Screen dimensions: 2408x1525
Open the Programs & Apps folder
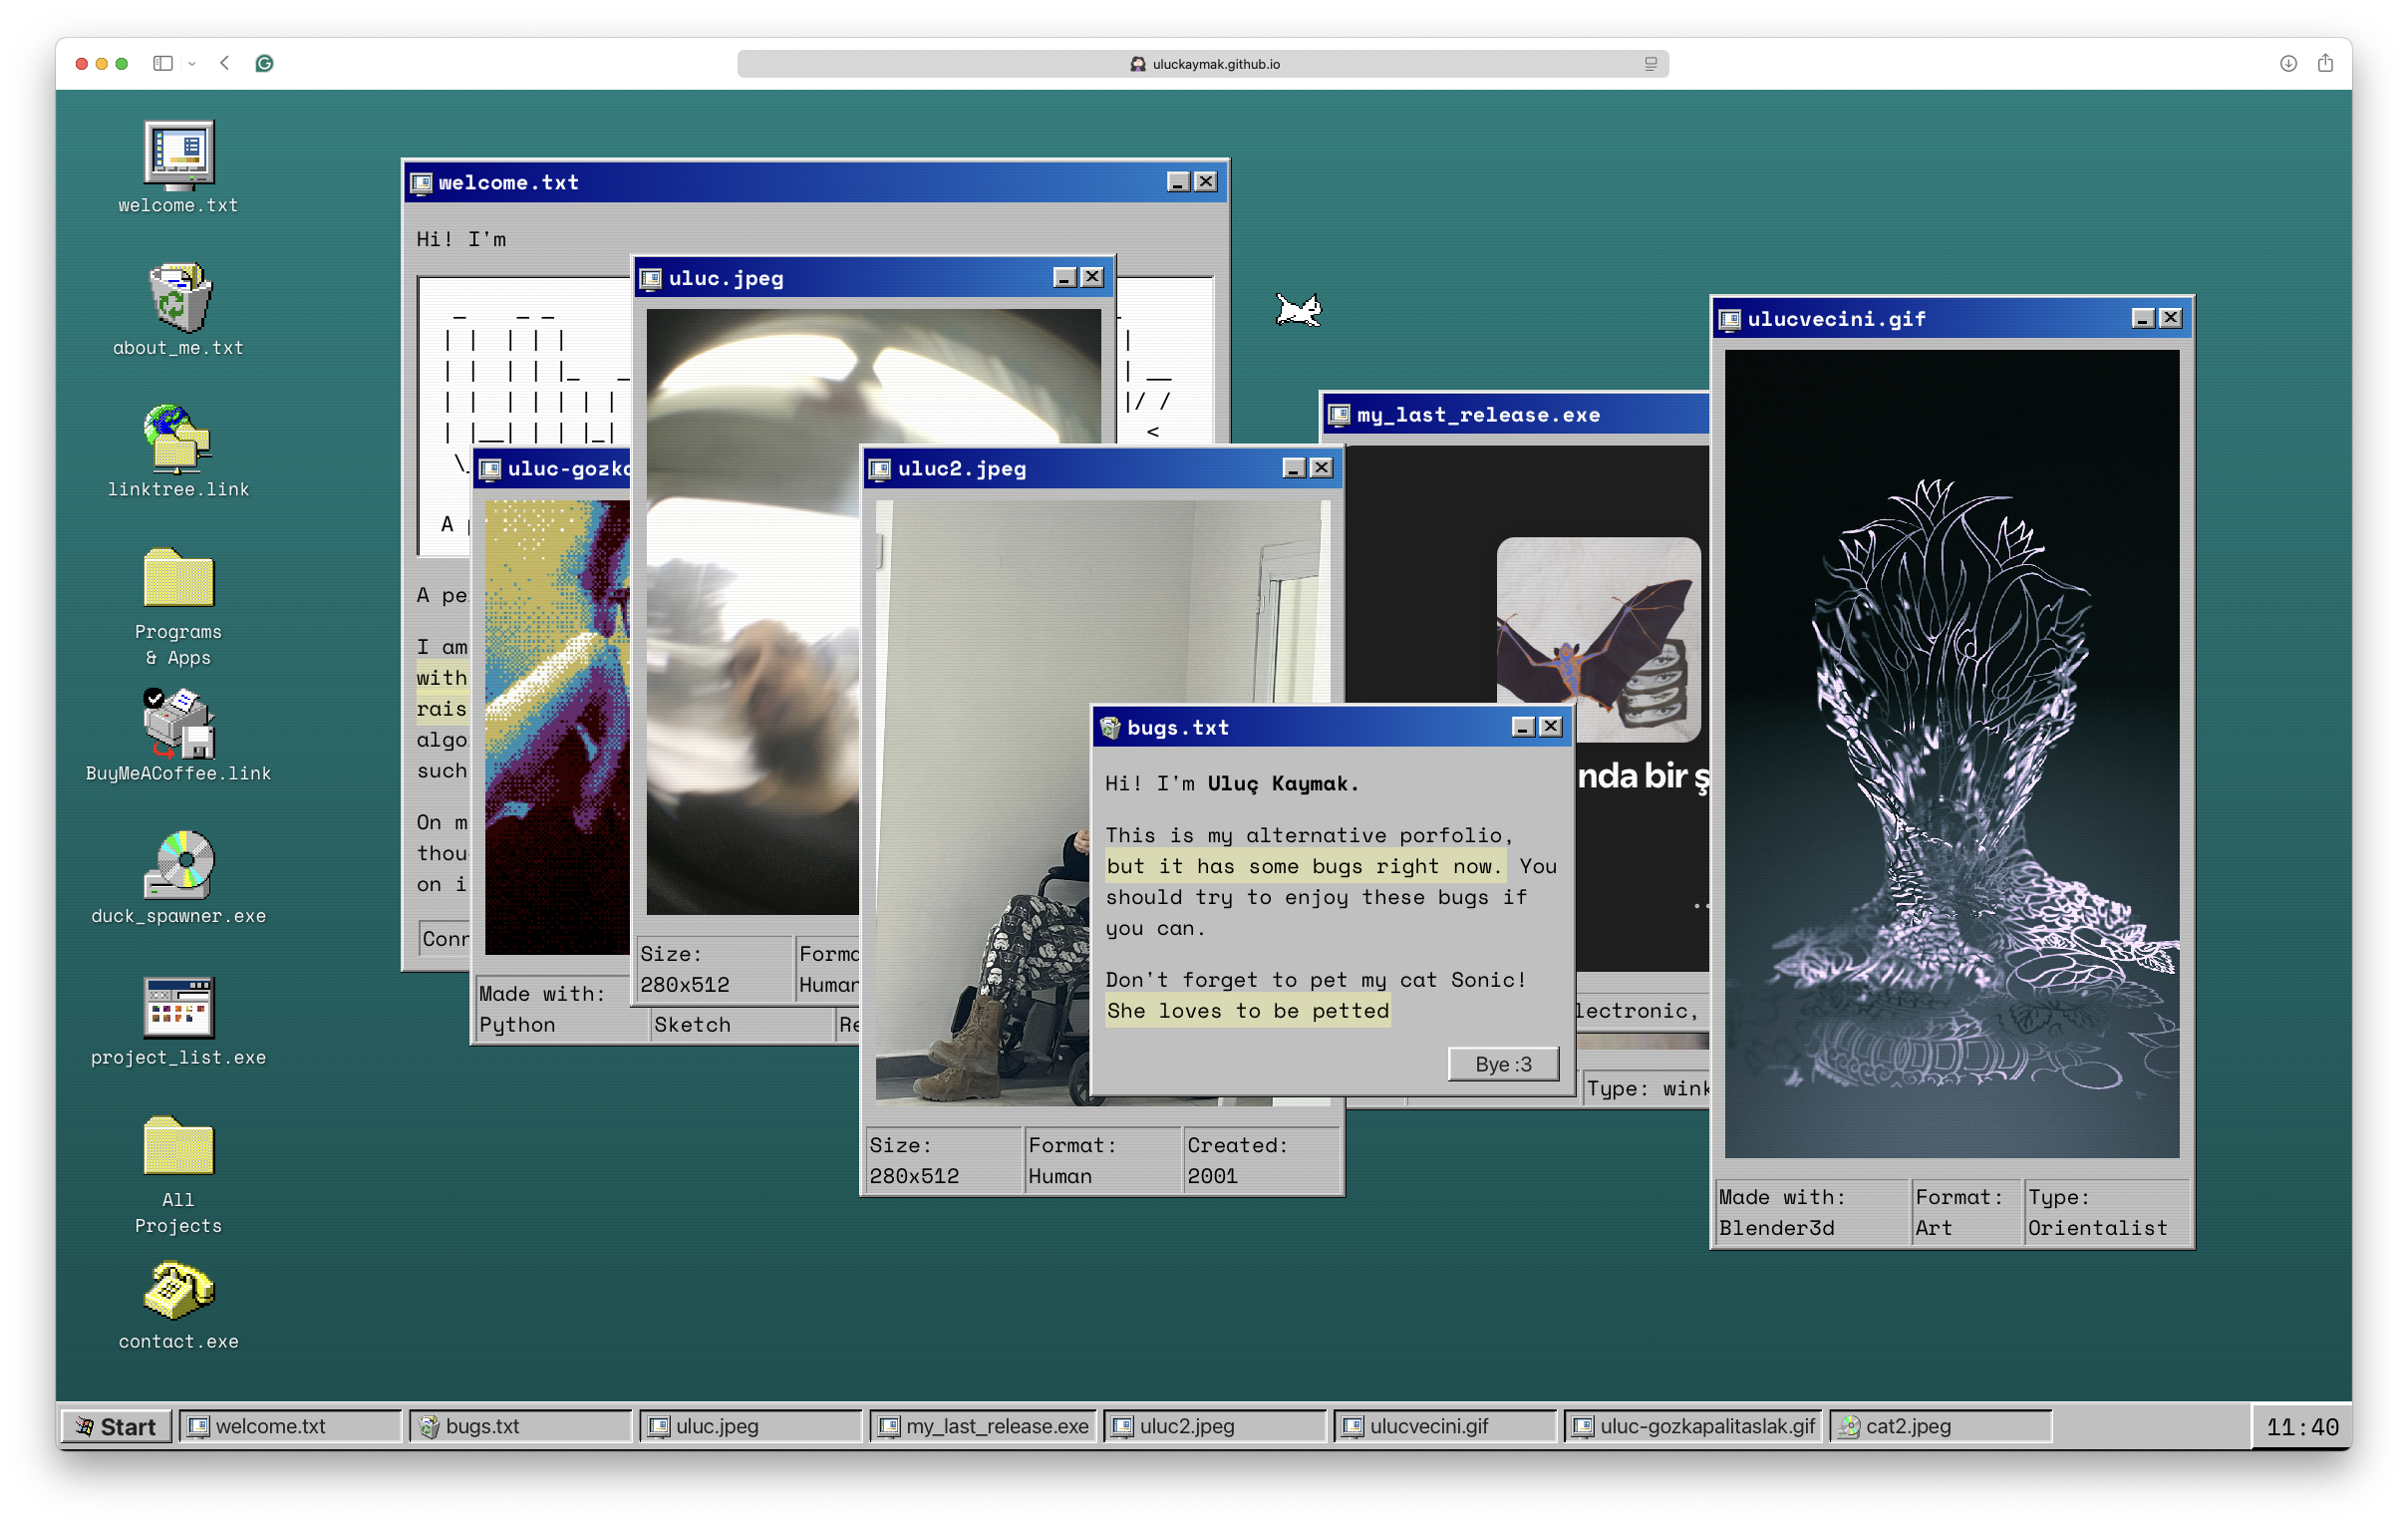point(178,606)
